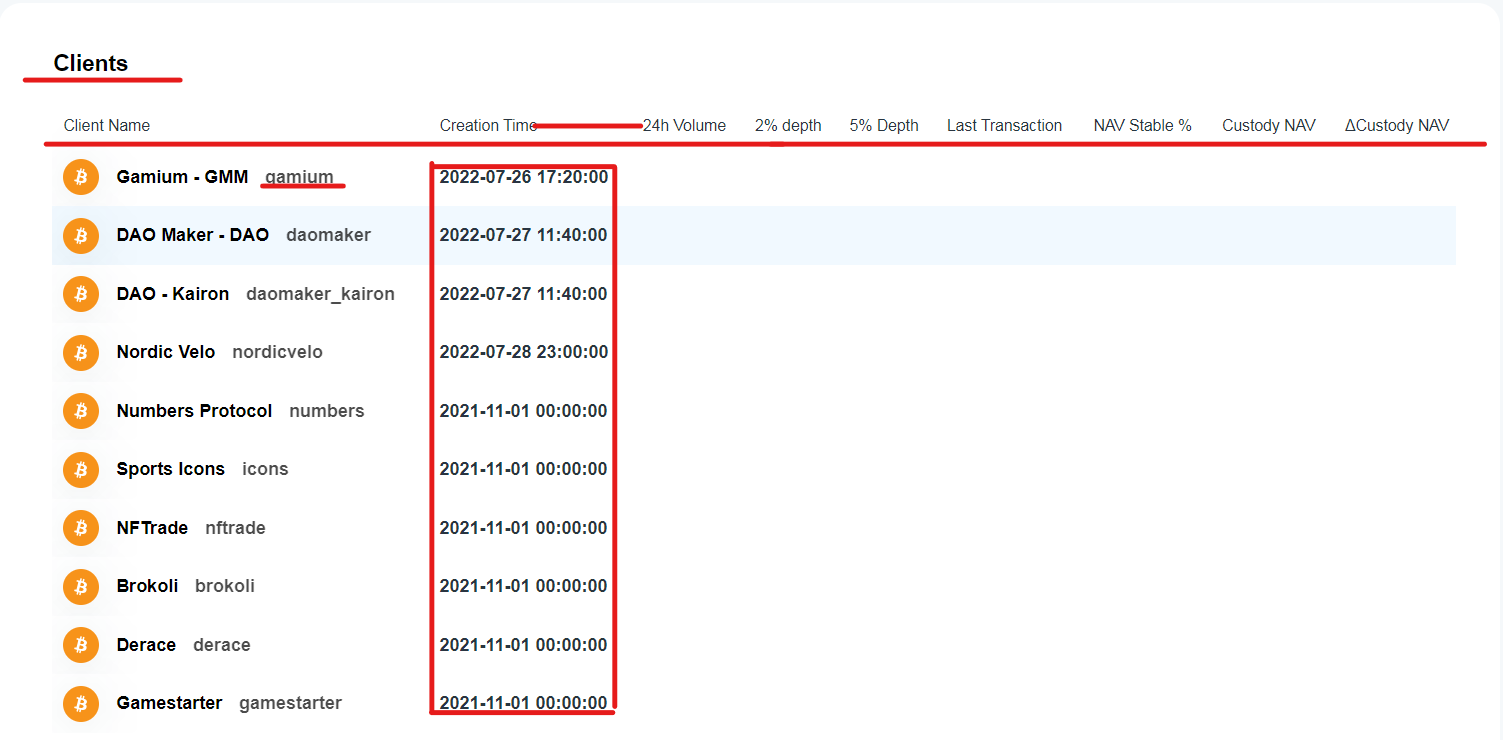
Task: Click the 2022-07-26 17:20:00 creation time
Action: pyautogui.click(x=524, y=177)
